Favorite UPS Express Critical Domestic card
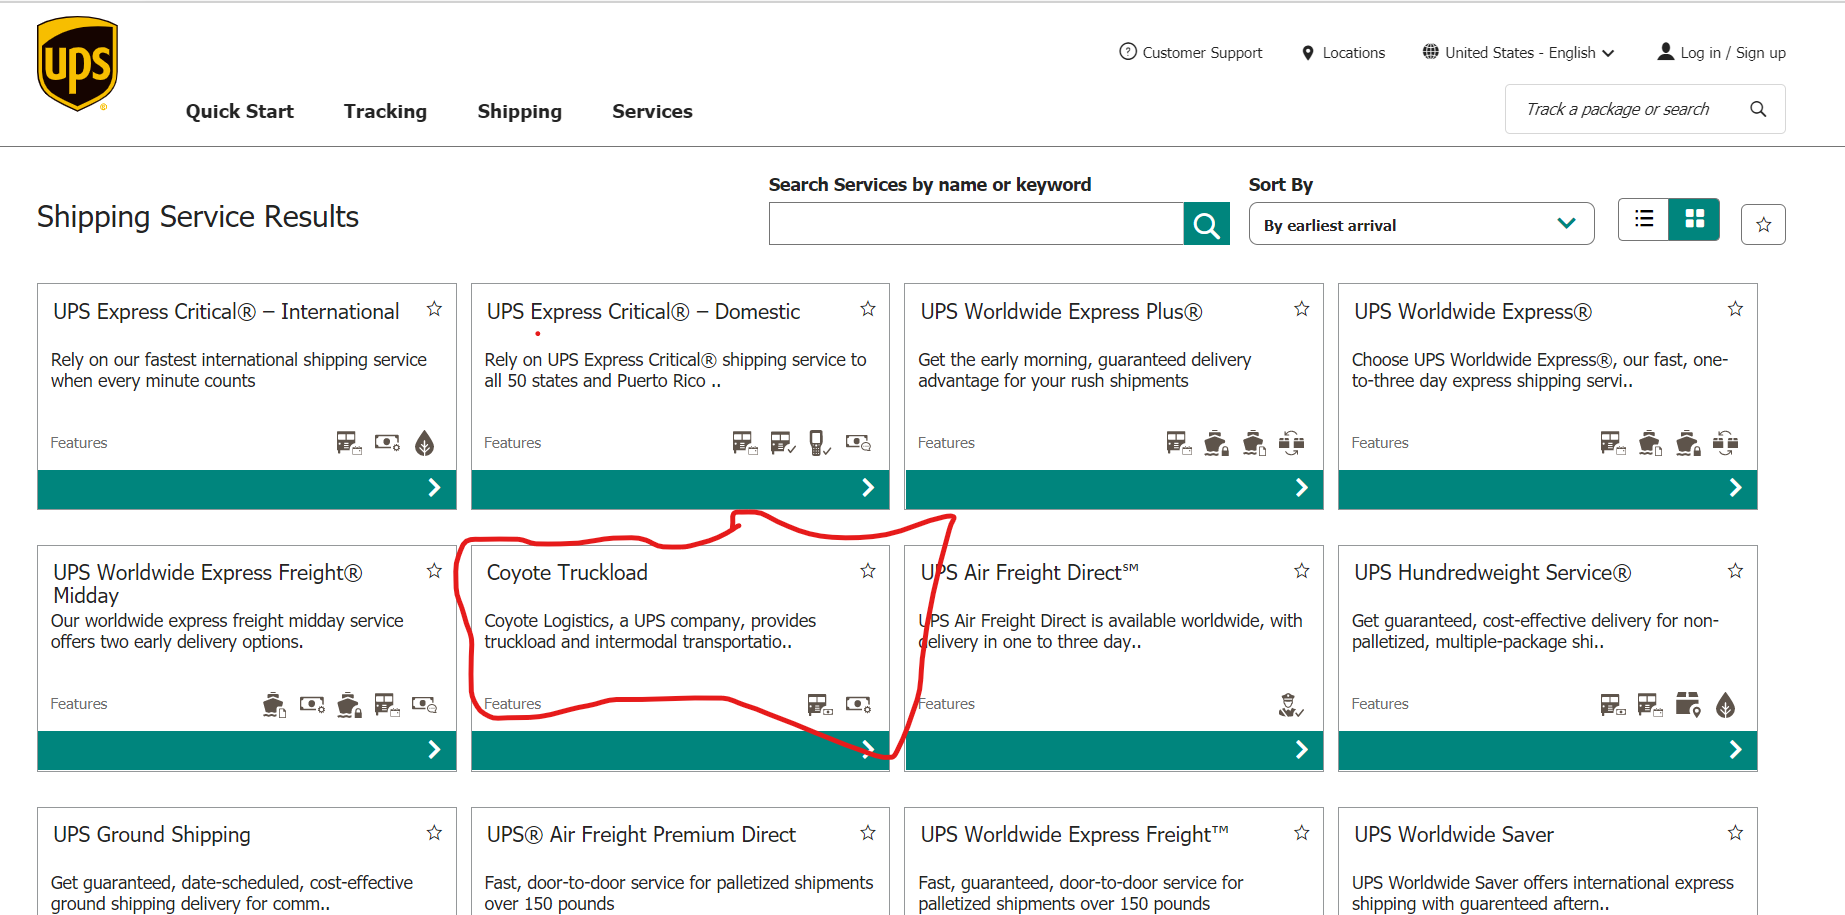The image size is (1845, 915). (868, 309)
